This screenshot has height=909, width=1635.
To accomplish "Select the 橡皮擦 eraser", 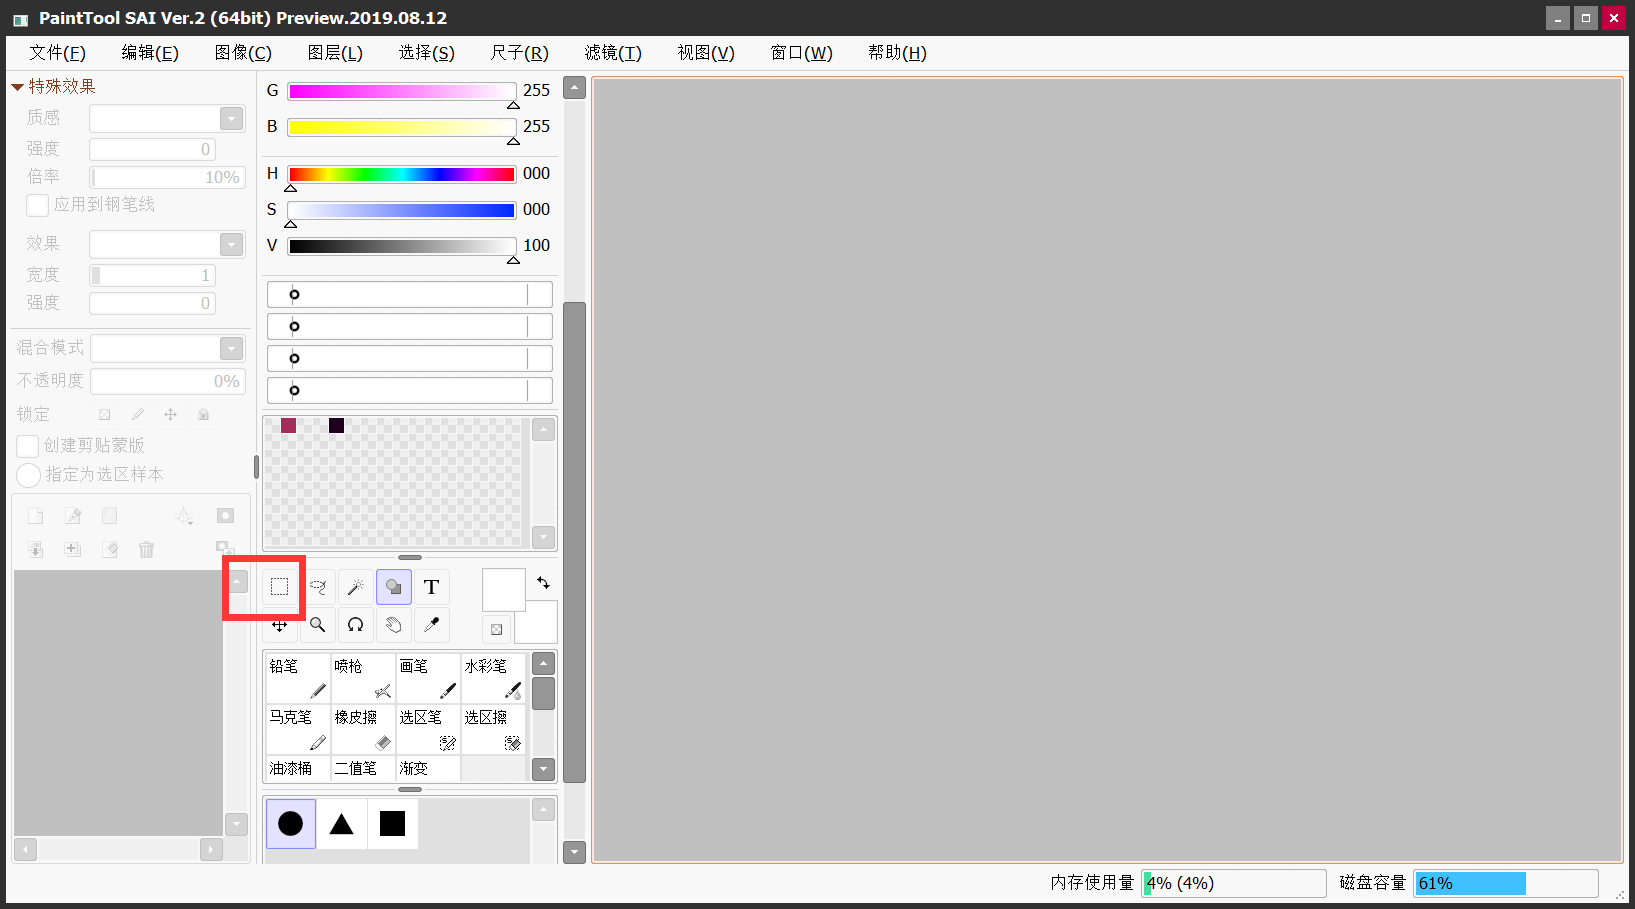I will pos(363,729).
